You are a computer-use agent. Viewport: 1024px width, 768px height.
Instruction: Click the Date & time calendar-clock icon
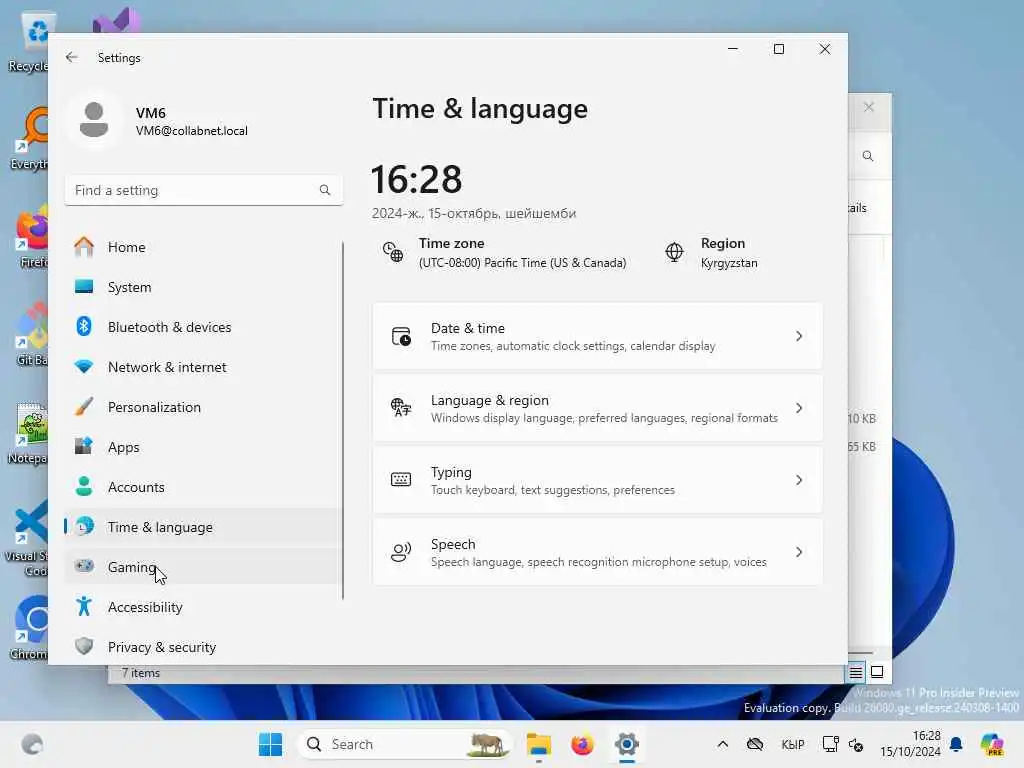coord(401,336)
